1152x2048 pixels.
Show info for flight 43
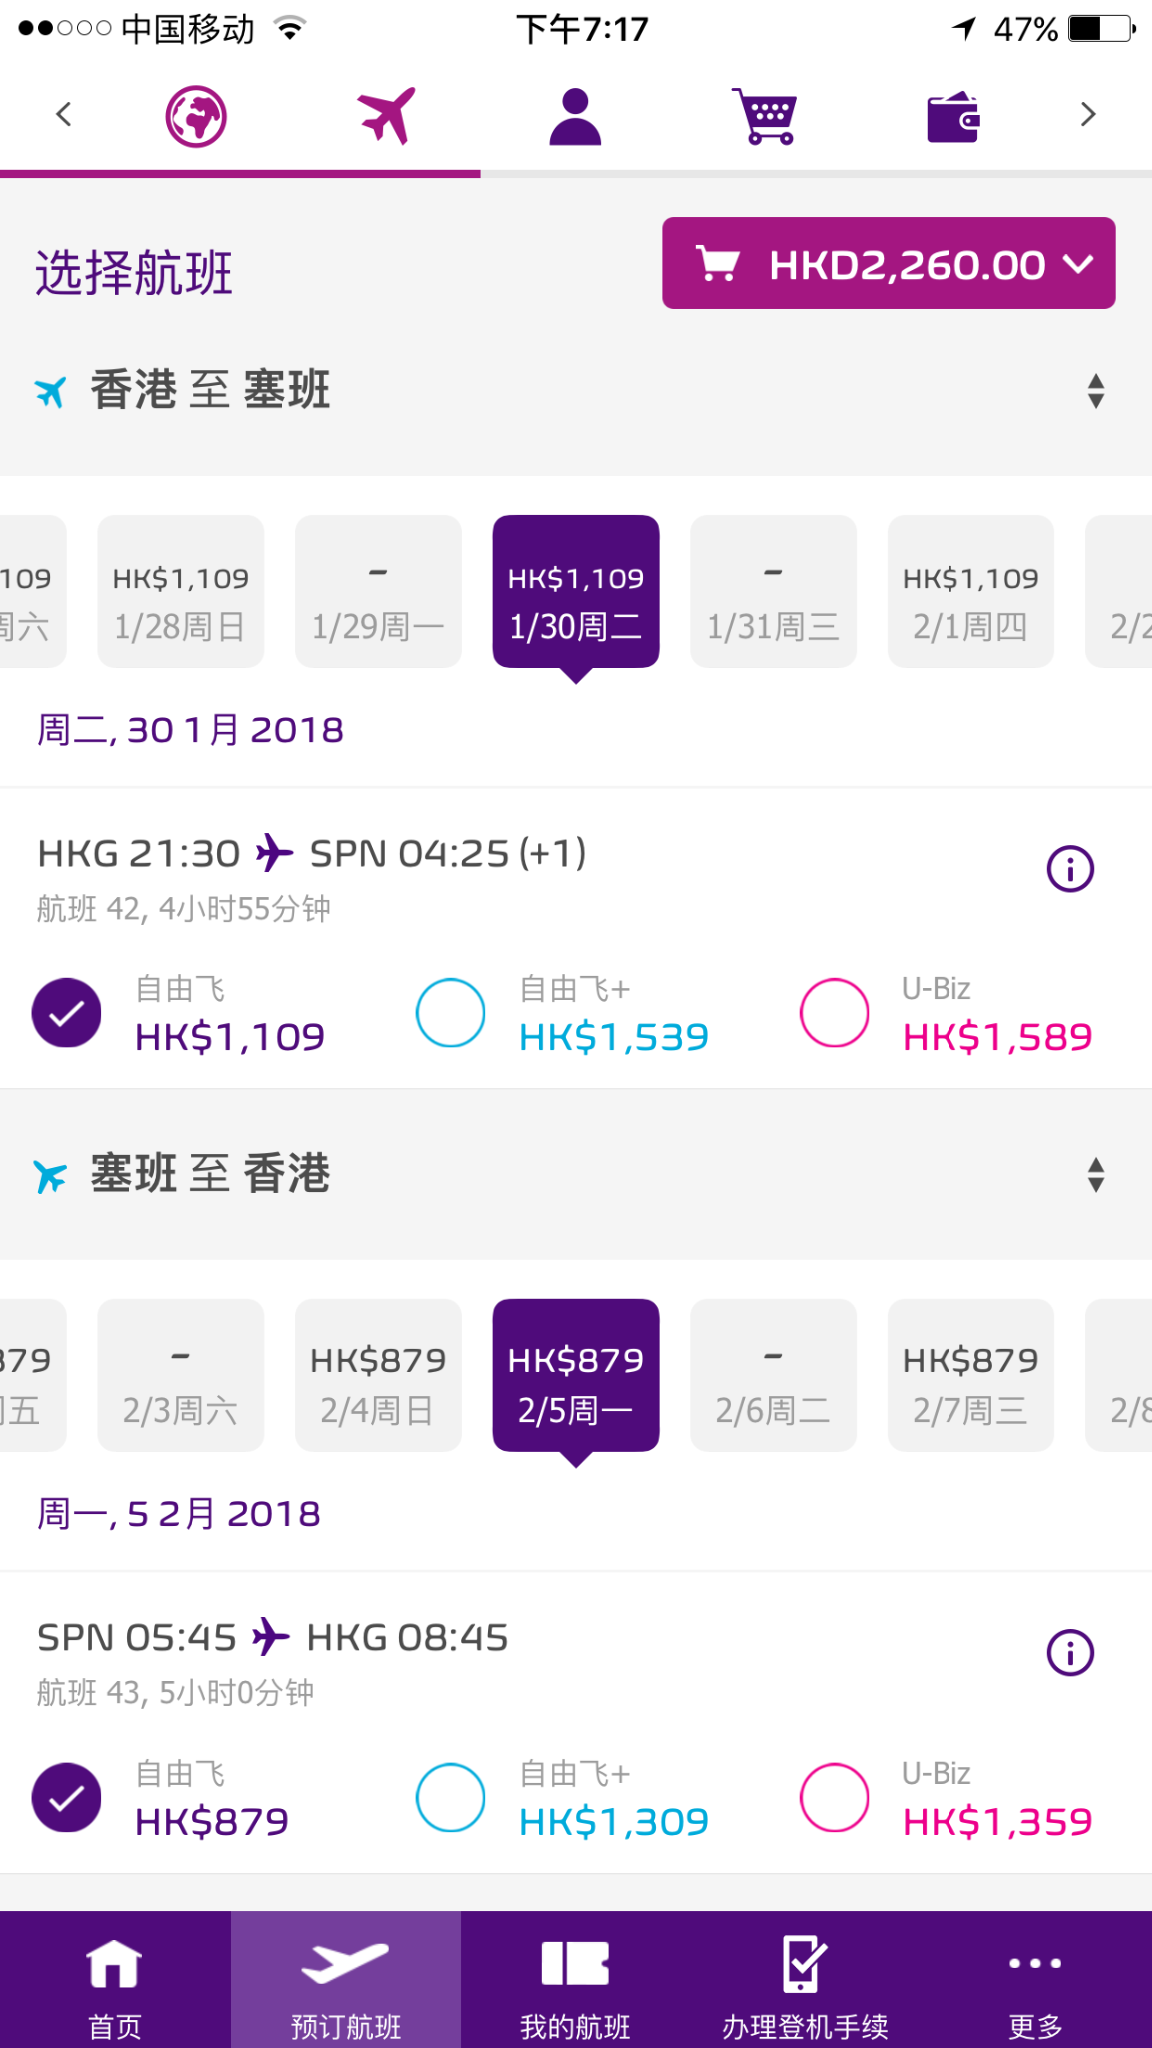pyautogui.click(x=1070, y=1653)
